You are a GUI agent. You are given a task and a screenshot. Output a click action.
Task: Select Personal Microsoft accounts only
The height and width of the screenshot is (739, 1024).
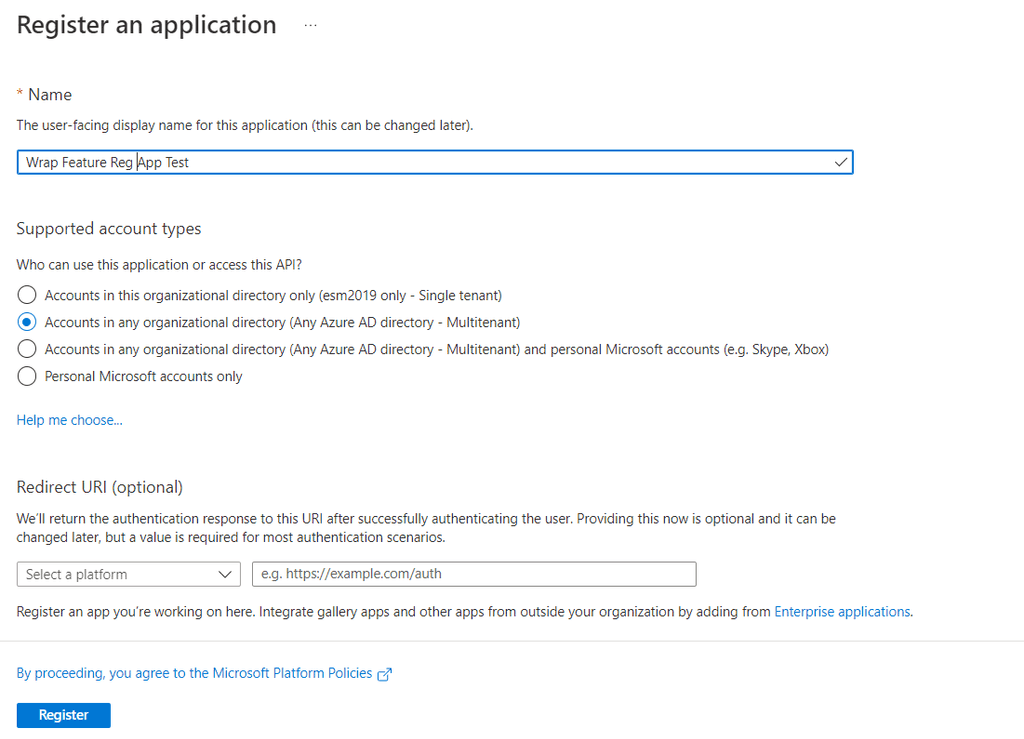[x=27, y=376]
